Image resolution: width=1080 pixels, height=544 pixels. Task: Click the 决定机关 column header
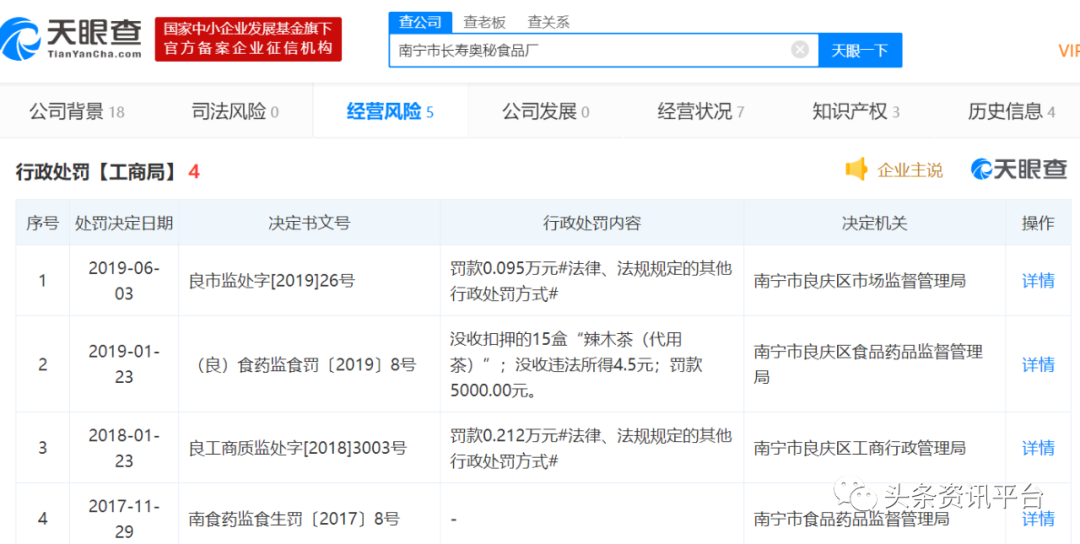pyautogui.click(x=874, y=223)
